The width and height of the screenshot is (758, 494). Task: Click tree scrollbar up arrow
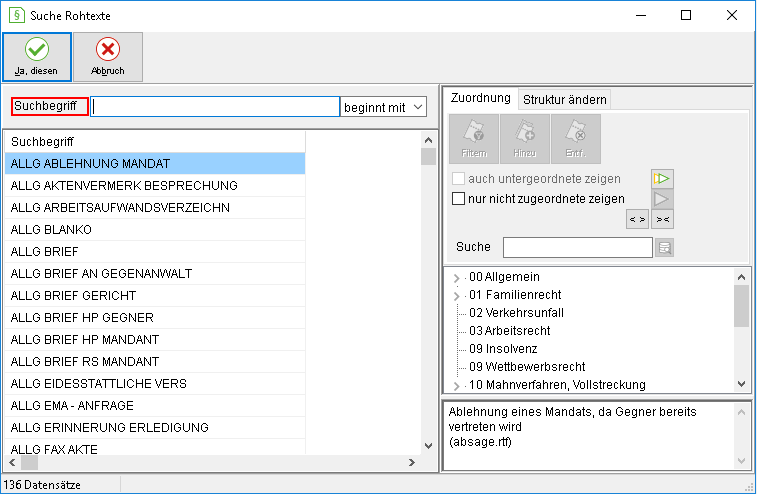[742, 277]
